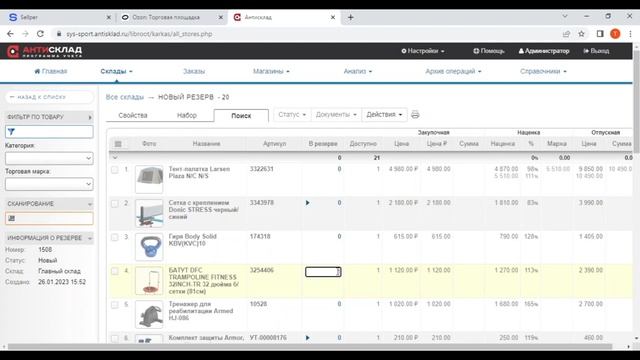Viewport: 640px width, 360px height.
Task: Open Архив операций menu
Action: point(453,71)
